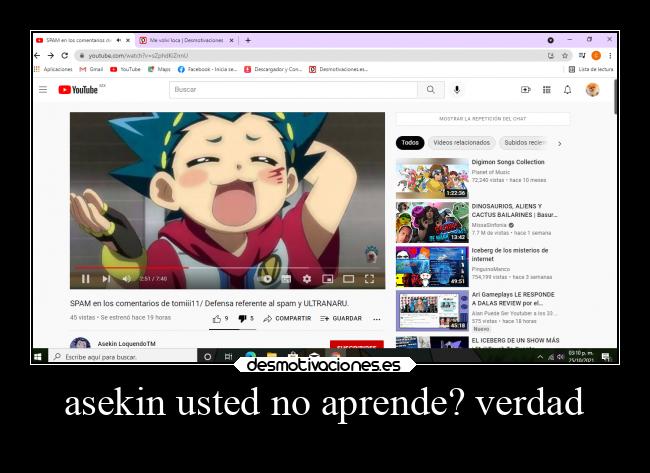Select the Todos filter chip

pyautogui.click(x=410, y=143)
